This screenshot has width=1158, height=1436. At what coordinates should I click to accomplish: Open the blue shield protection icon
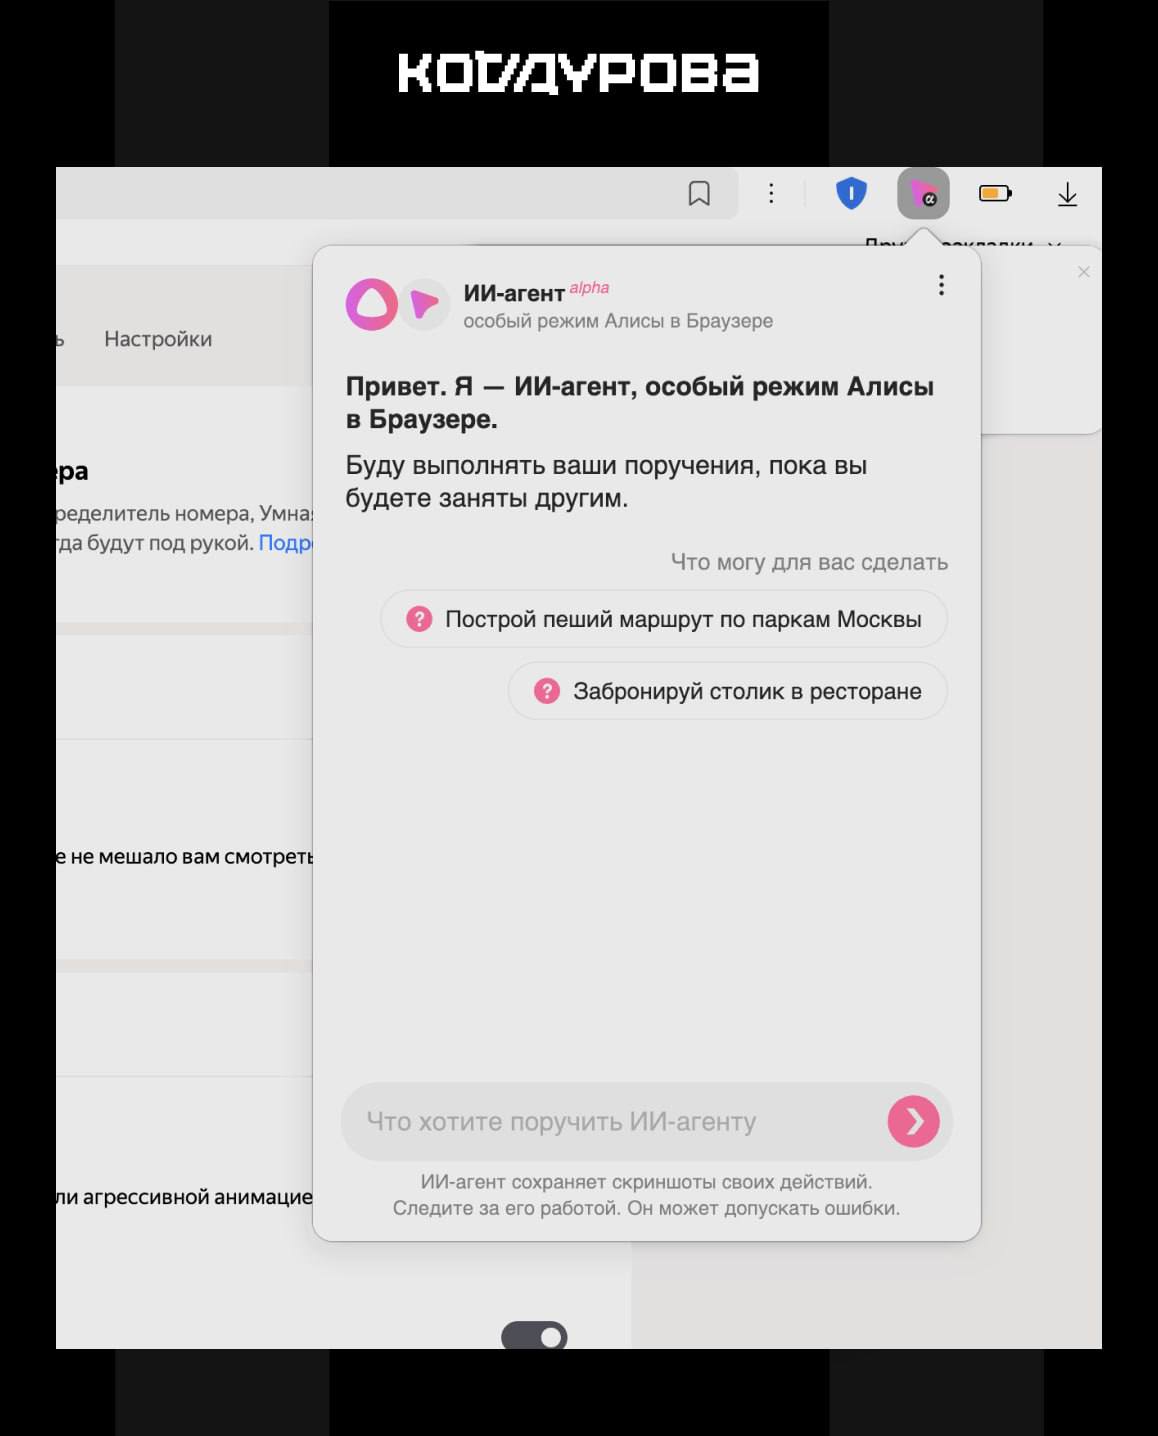point(851,193)
